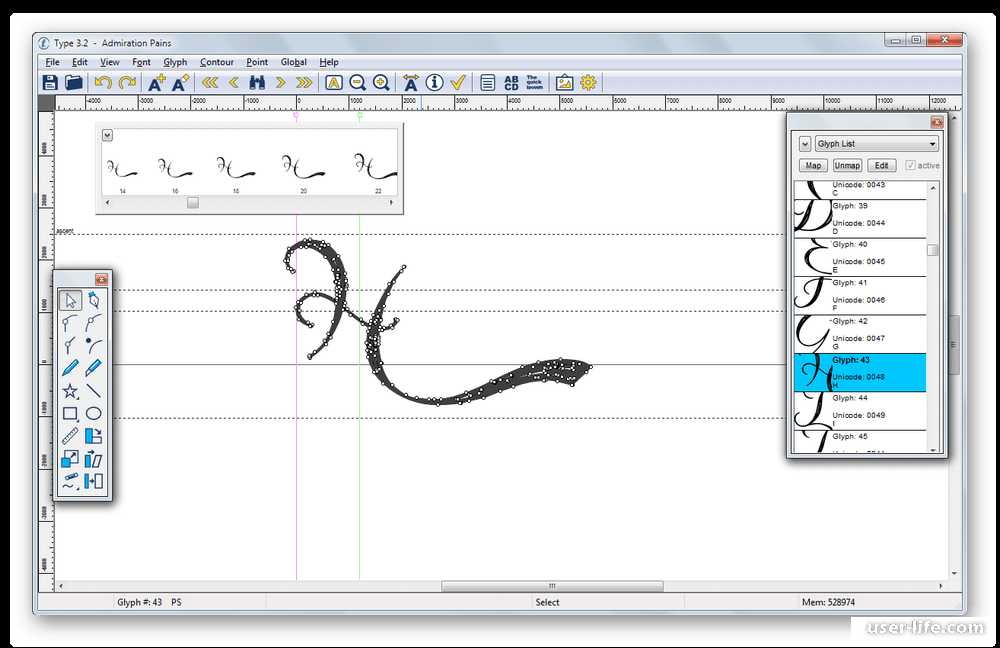1000x648 pixels.
Task: Select Glyph 39 Unicode 0044 in list
Action: [x=860, y=219]
